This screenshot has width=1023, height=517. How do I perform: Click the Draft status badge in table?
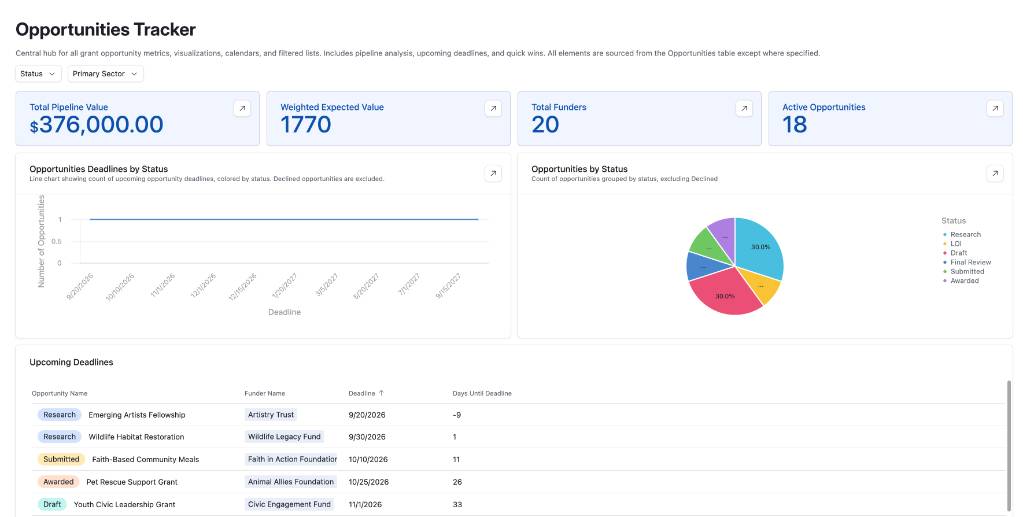tap(52, 504)
